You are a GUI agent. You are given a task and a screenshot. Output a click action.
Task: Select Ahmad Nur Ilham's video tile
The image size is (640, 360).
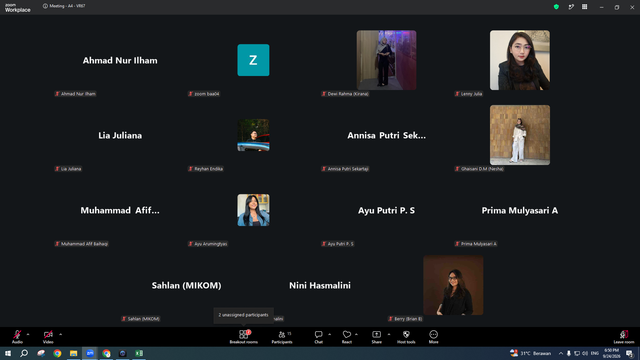[120, 60]
